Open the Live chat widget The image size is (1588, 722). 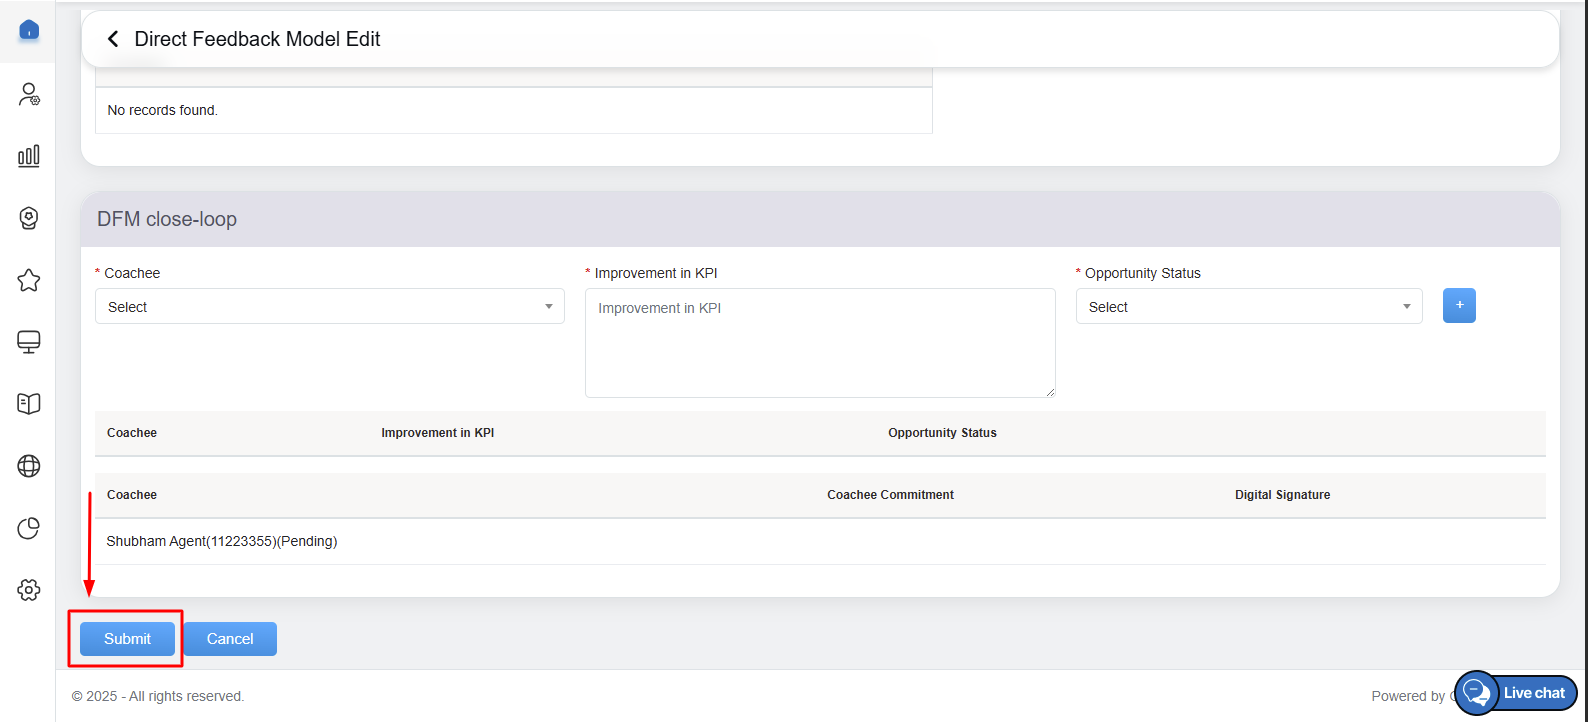coord(1516,693)
